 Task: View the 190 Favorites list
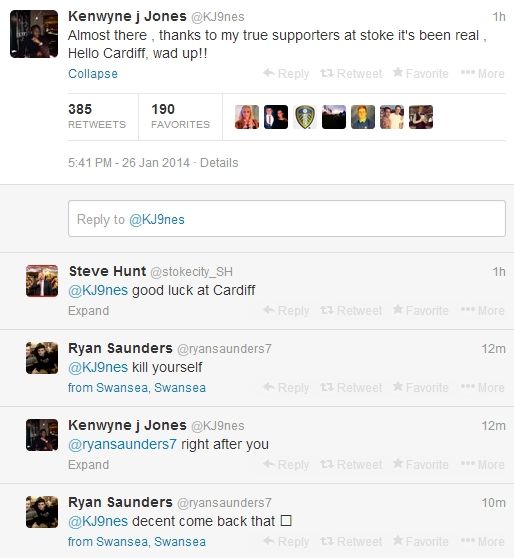point(180,116)
